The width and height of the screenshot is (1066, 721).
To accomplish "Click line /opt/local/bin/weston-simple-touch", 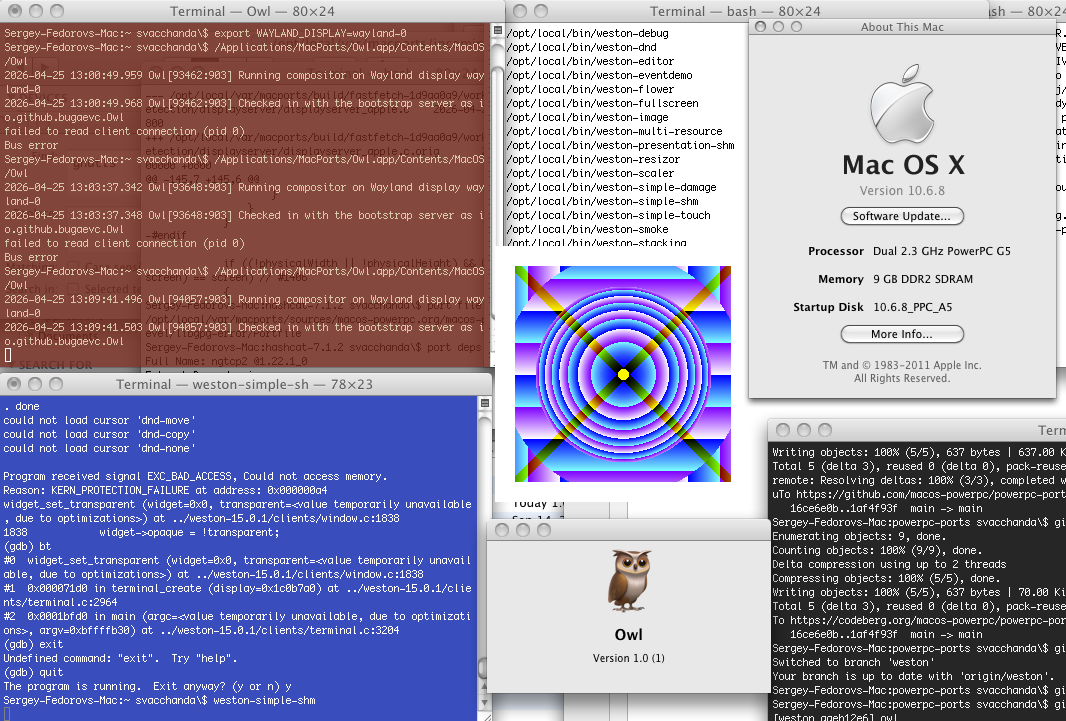I will [608, 215].
